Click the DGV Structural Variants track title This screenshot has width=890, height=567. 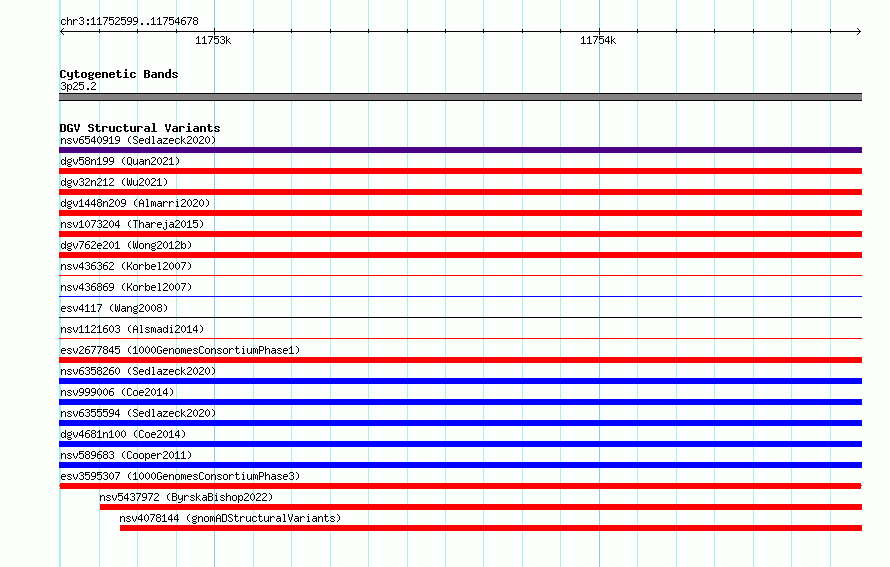pyautogui.click(x=140, y=128)
